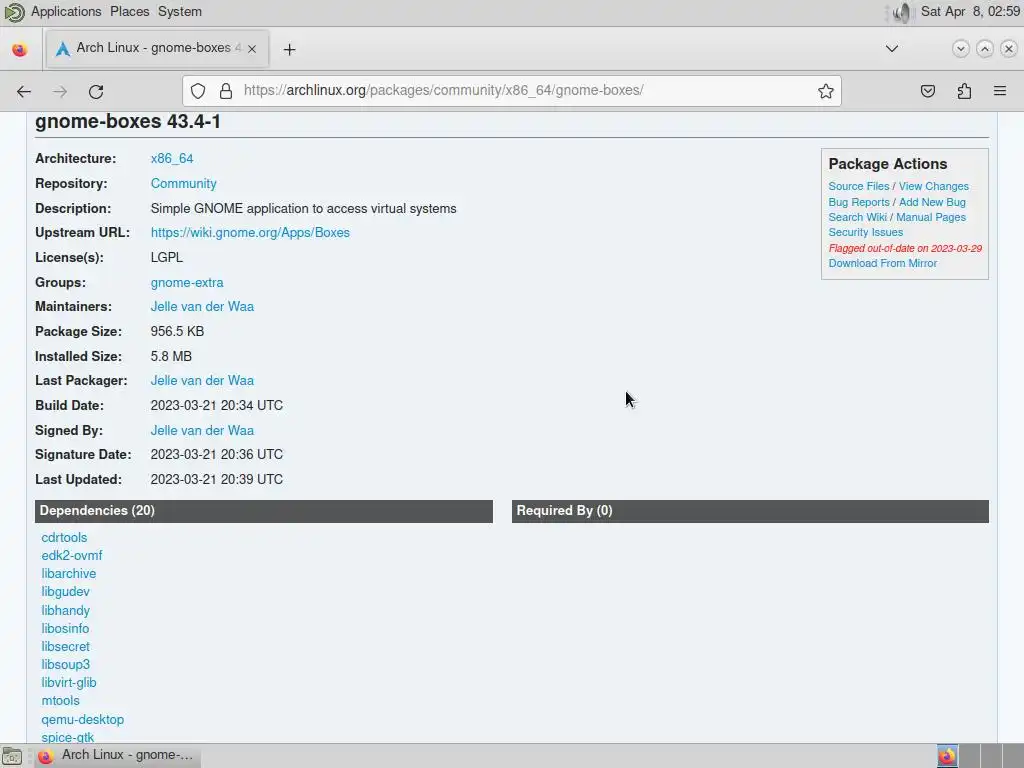This screenshot has height=768, width=1024.
Task: Open the Source Files link
Action: pos(859,186)
